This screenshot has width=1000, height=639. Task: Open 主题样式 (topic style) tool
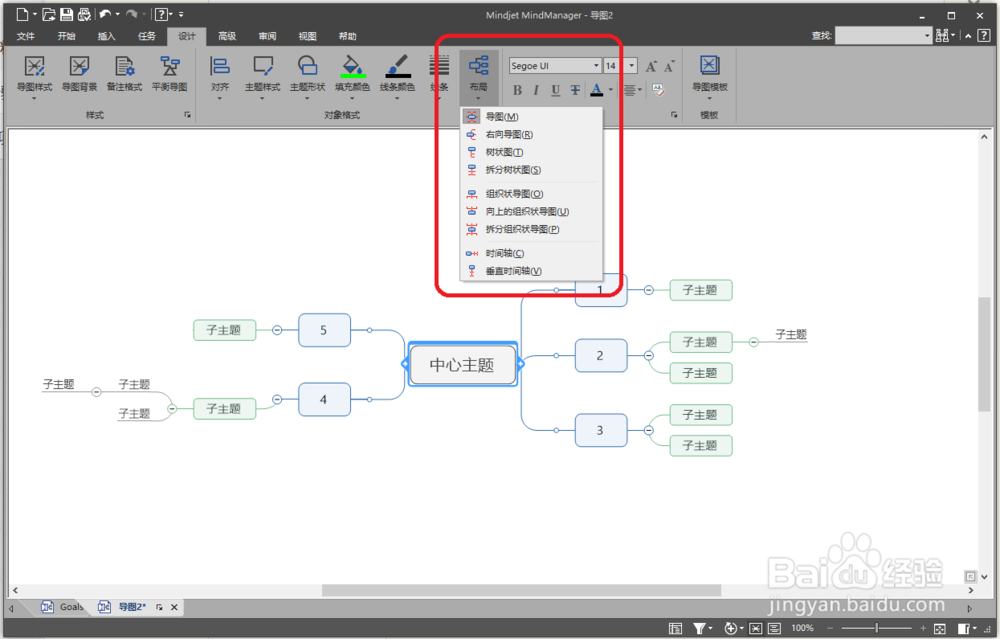(263, 75)
